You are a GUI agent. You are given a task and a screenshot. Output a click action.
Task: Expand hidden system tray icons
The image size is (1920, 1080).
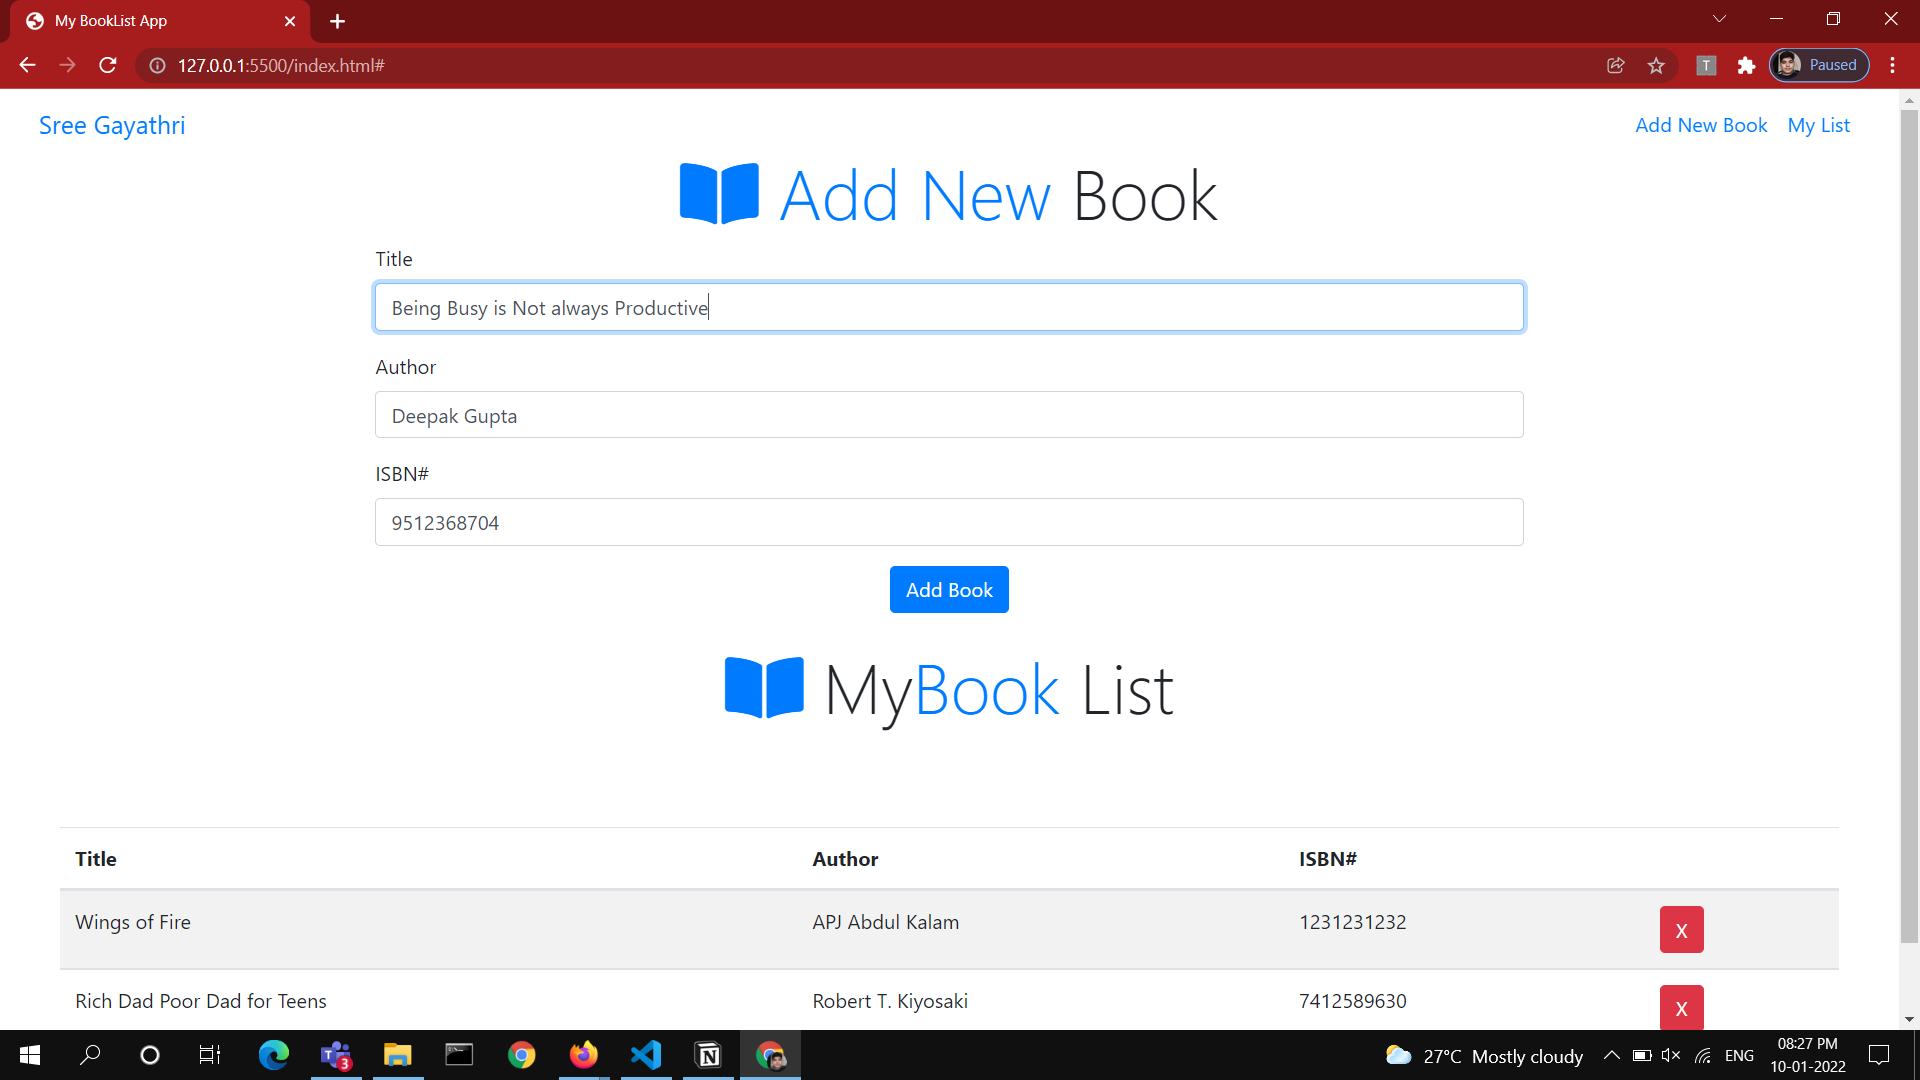(x=1611, y=1055)
